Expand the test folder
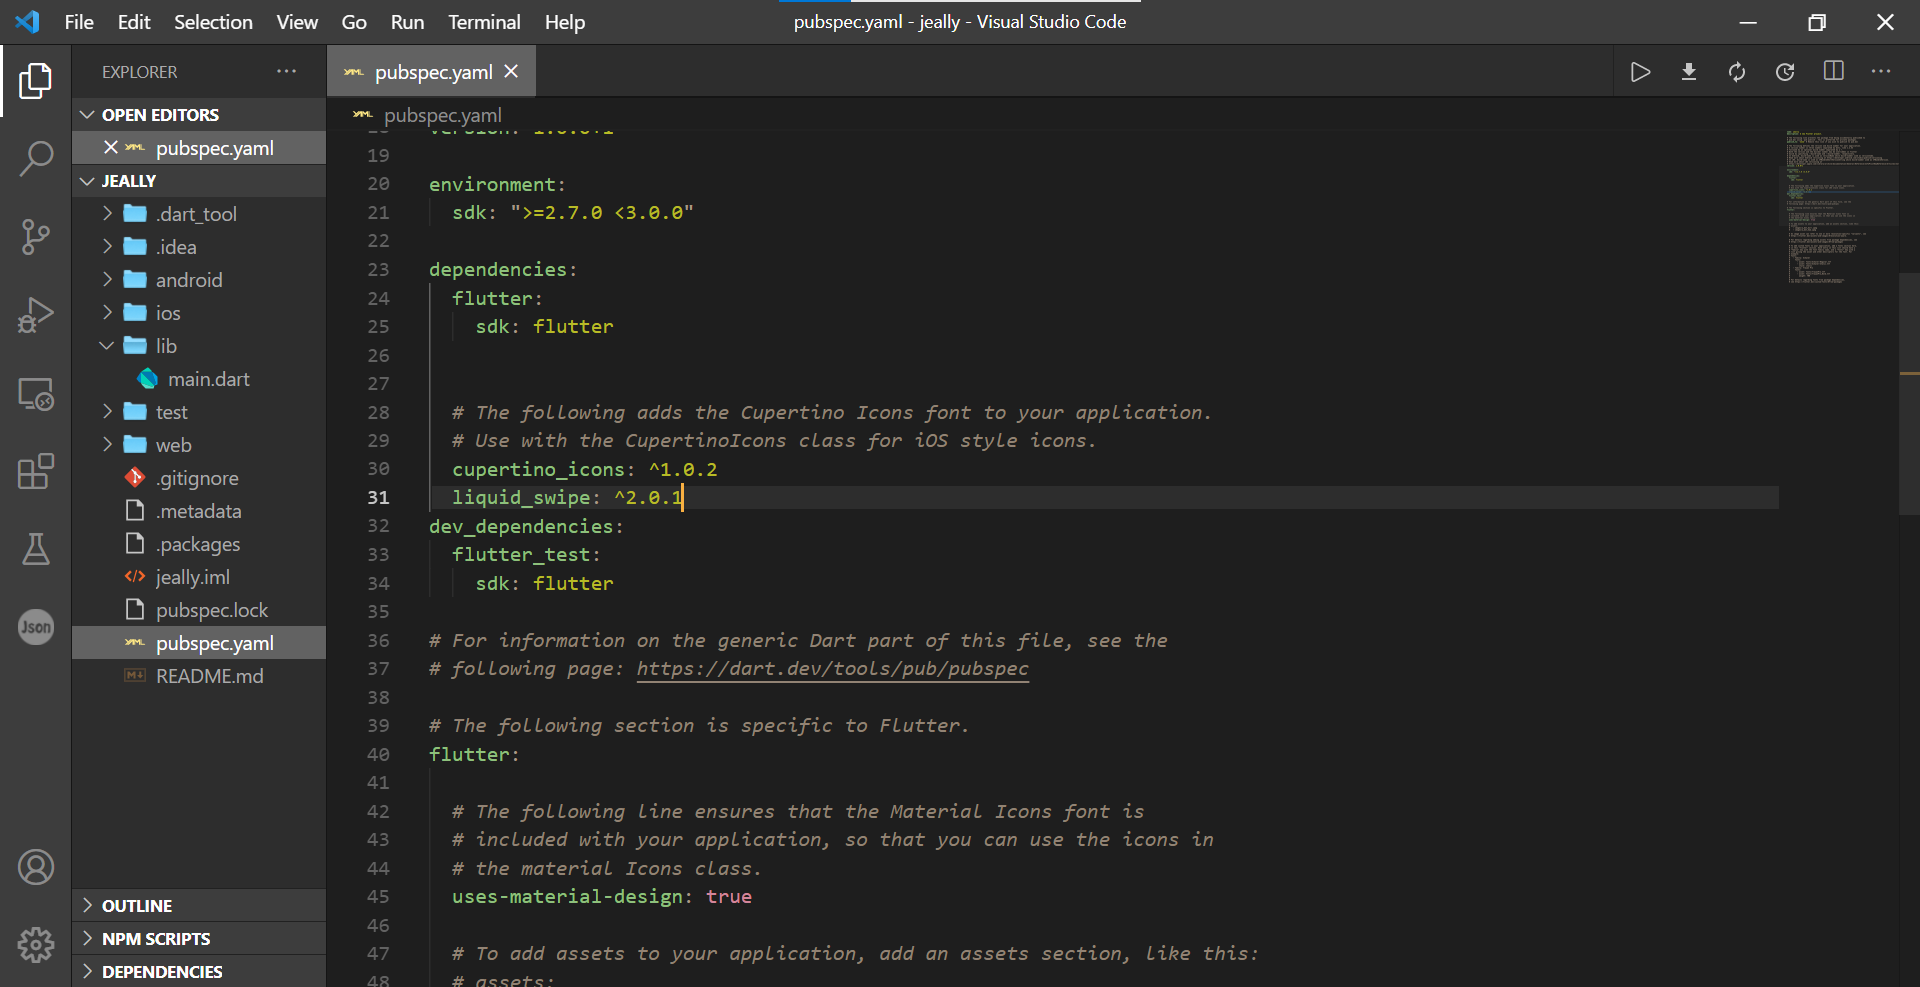Screen dimensions: 1920x987 click(199, 411)
